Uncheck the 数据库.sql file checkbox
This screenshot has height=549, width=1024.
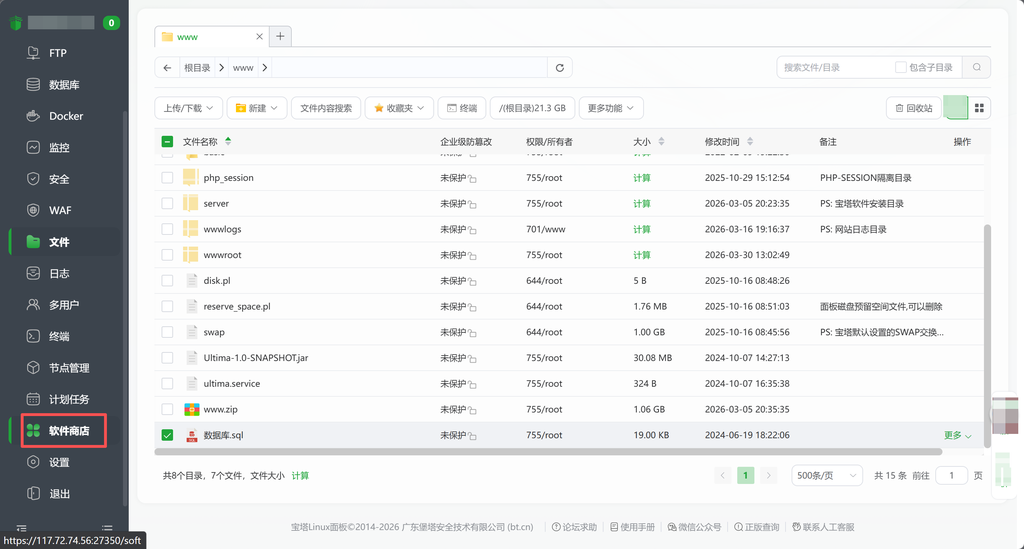(x=167, y=435)
